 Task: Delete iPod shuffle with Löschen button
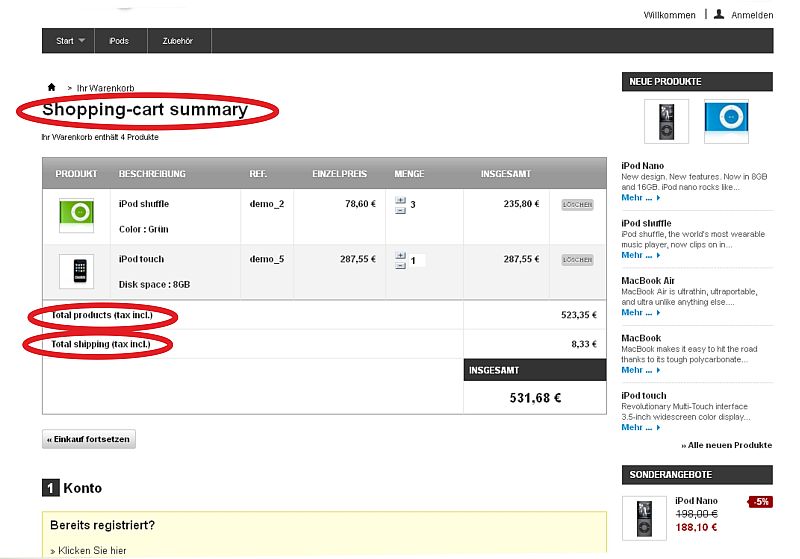pyautogui.click(x=577, y=205)
